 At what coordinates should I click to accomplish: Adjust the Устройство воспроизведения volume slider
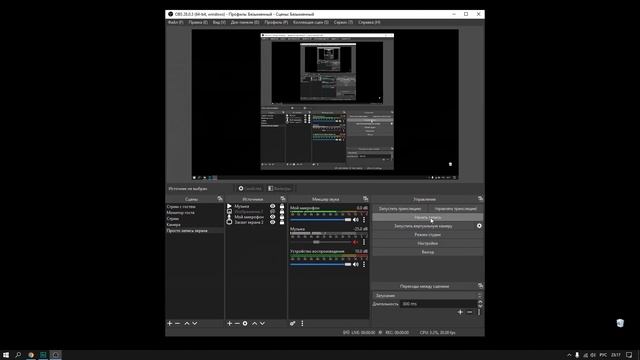coord(320,264)
